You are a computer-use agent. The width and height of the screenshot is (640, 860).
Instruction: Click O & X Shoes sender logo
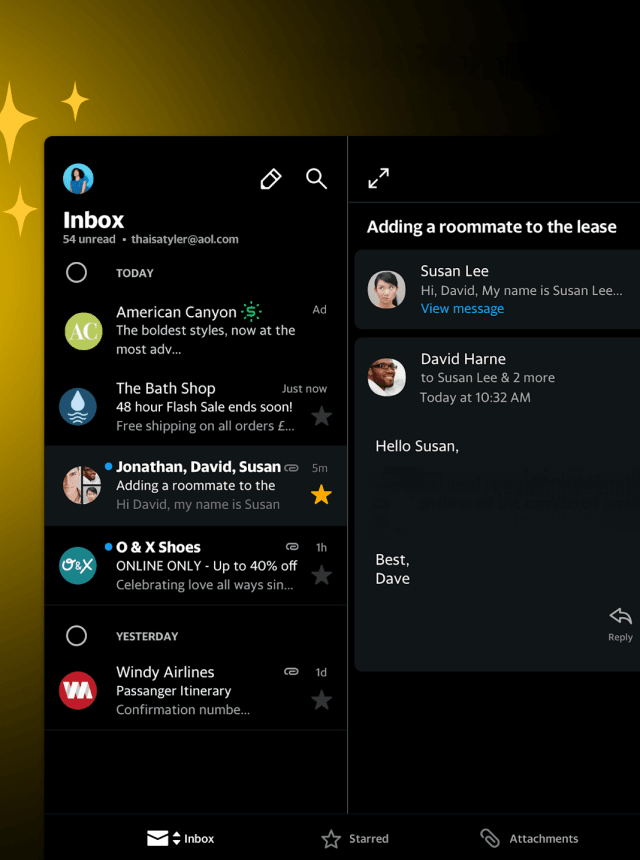coord(78,565)
